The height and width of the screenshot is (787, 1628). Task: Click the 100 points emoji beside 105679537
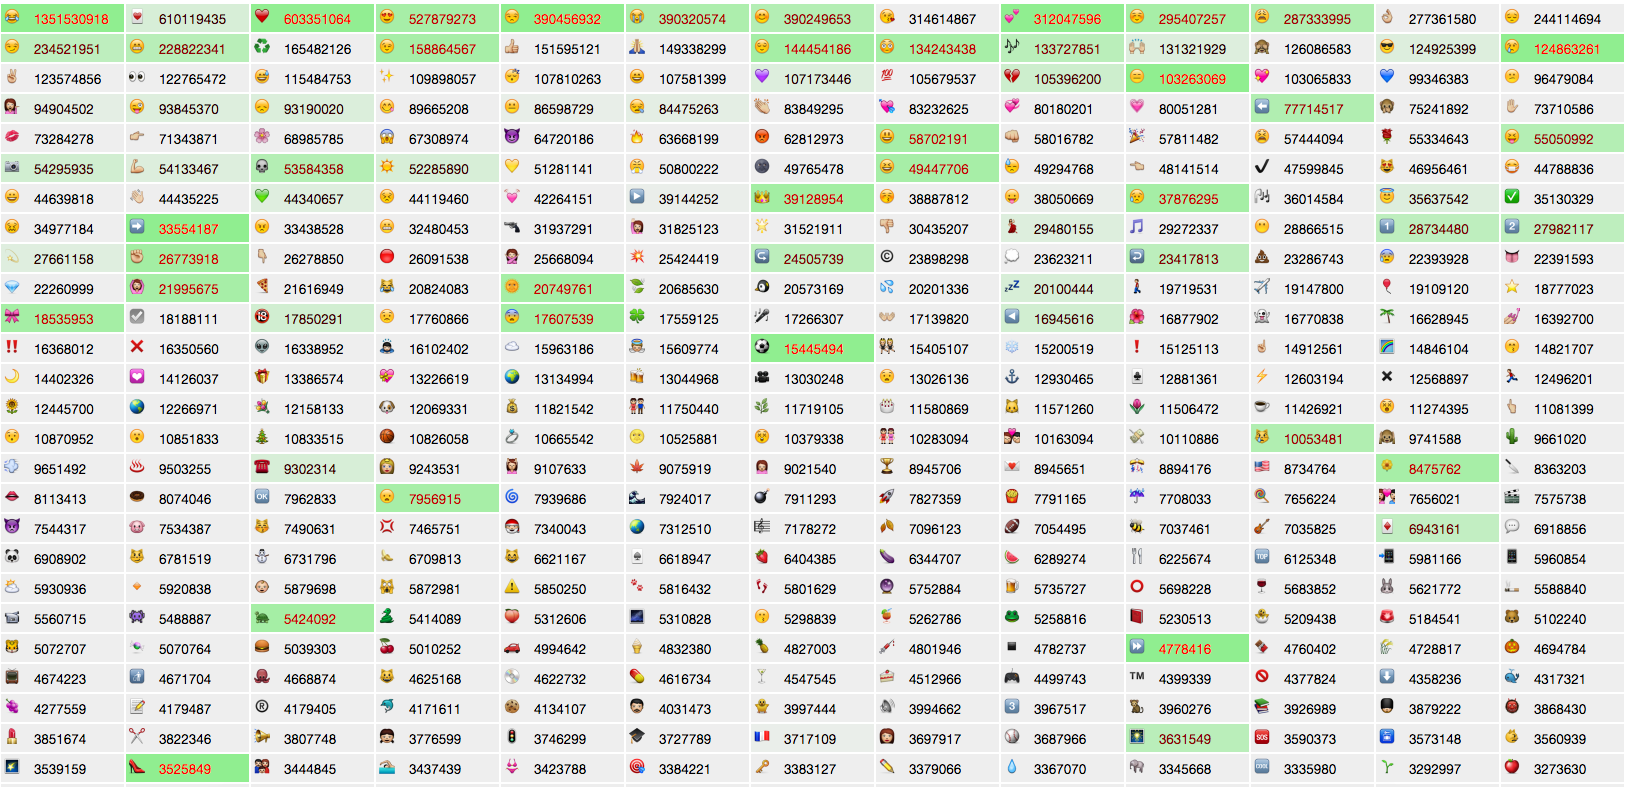pos(887,77)
